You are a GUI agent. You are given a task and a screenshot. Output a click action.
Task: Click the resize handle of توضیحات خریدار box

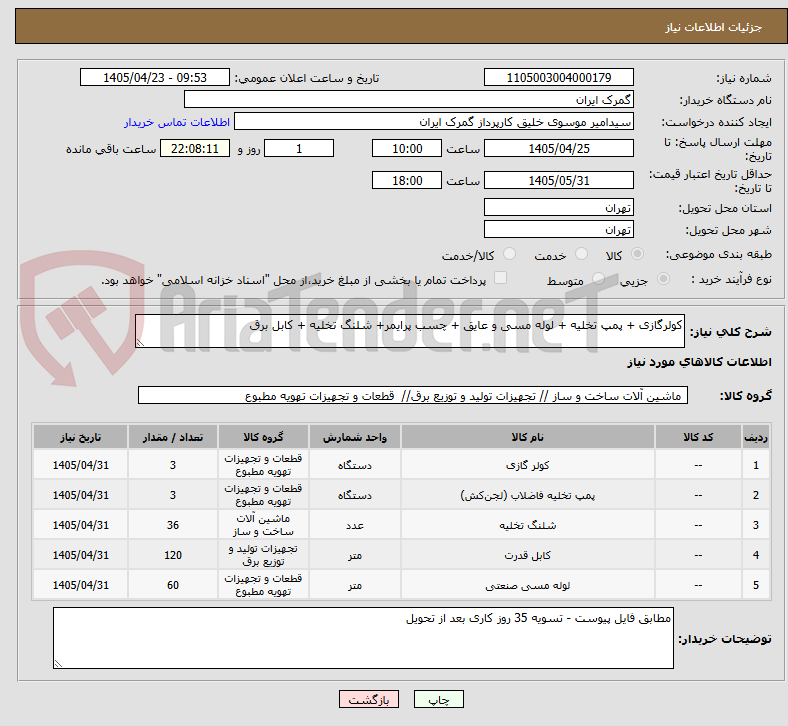click(x=58, y=663)
